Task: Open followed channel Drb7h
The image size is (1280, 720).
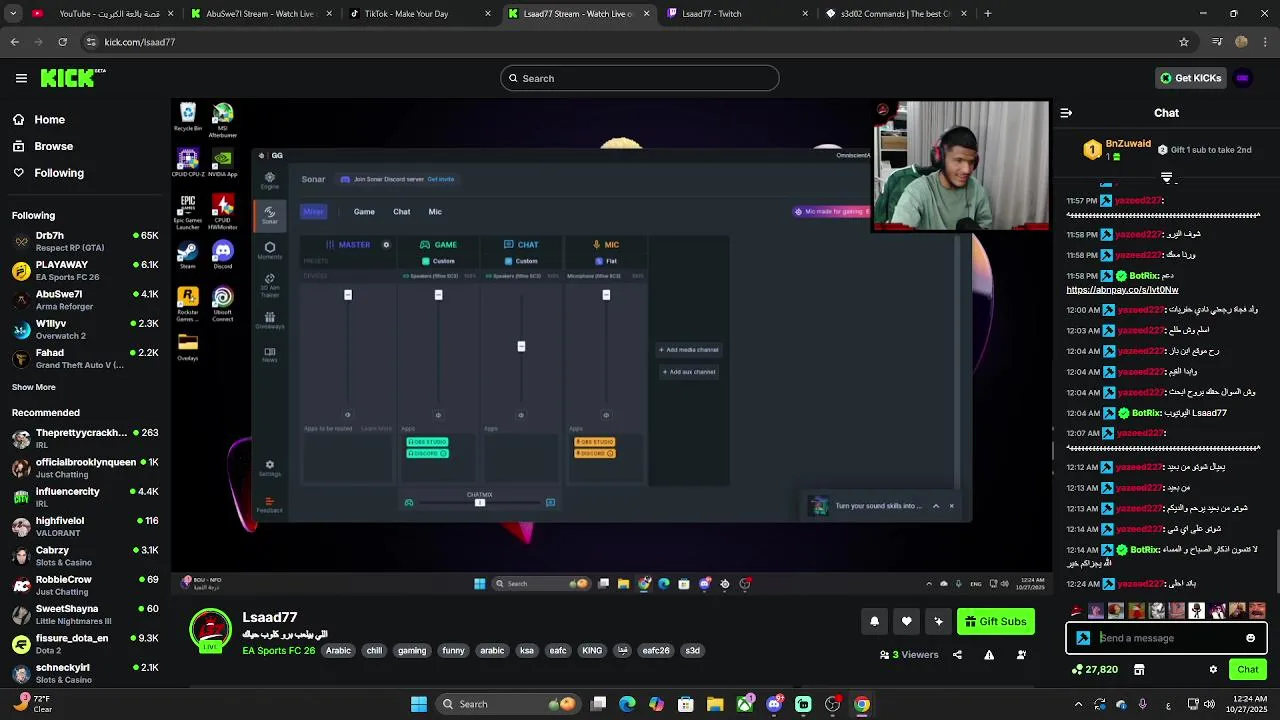Action: coord(85,241)
